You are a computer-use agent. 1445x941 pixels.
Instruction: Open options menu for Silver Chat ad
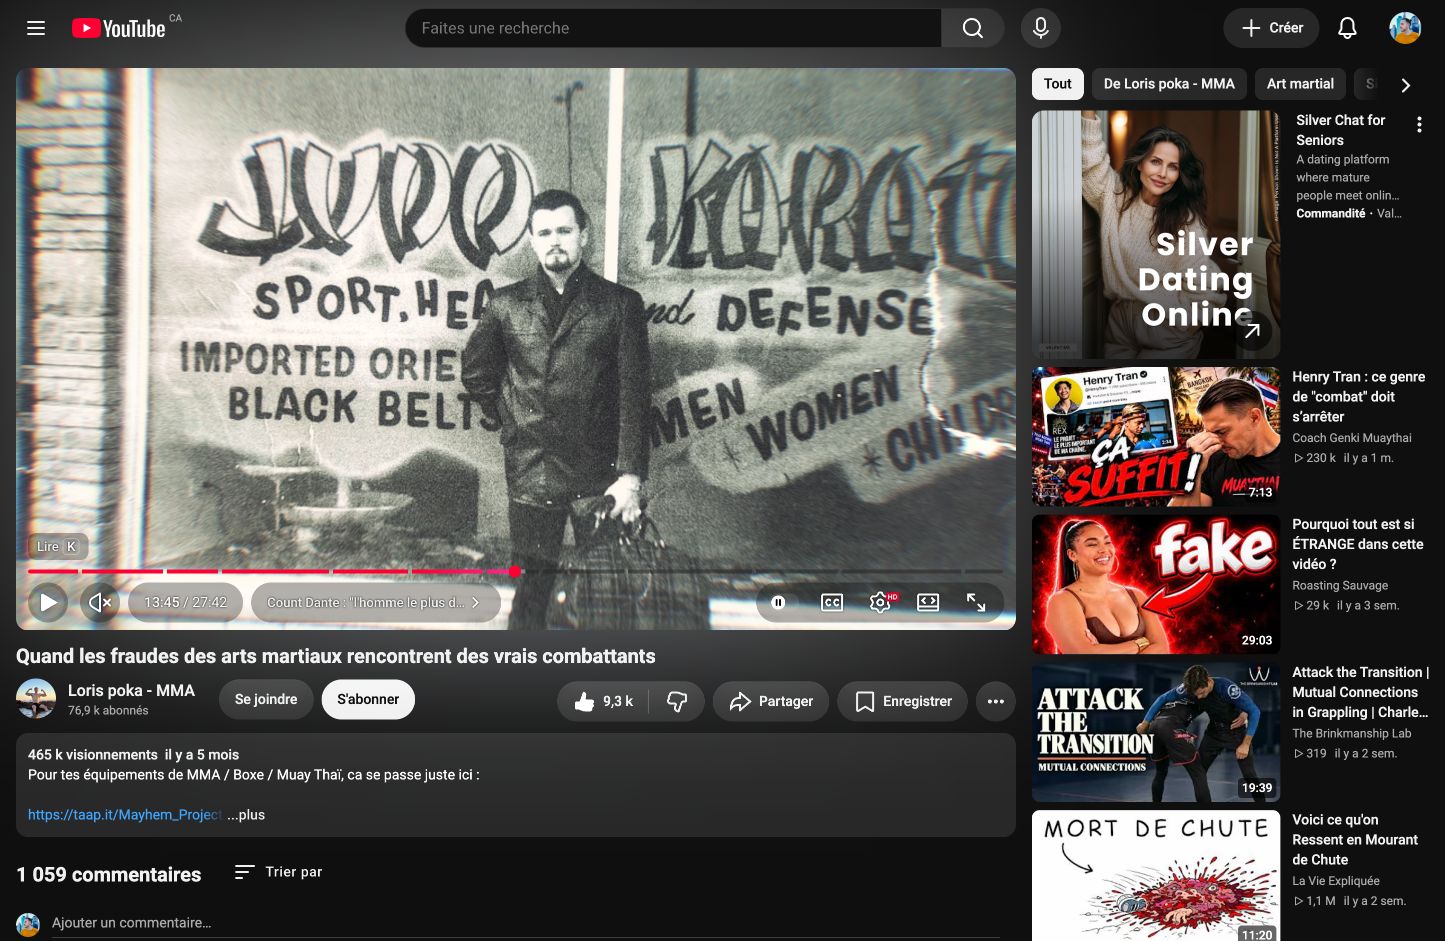1419,125
